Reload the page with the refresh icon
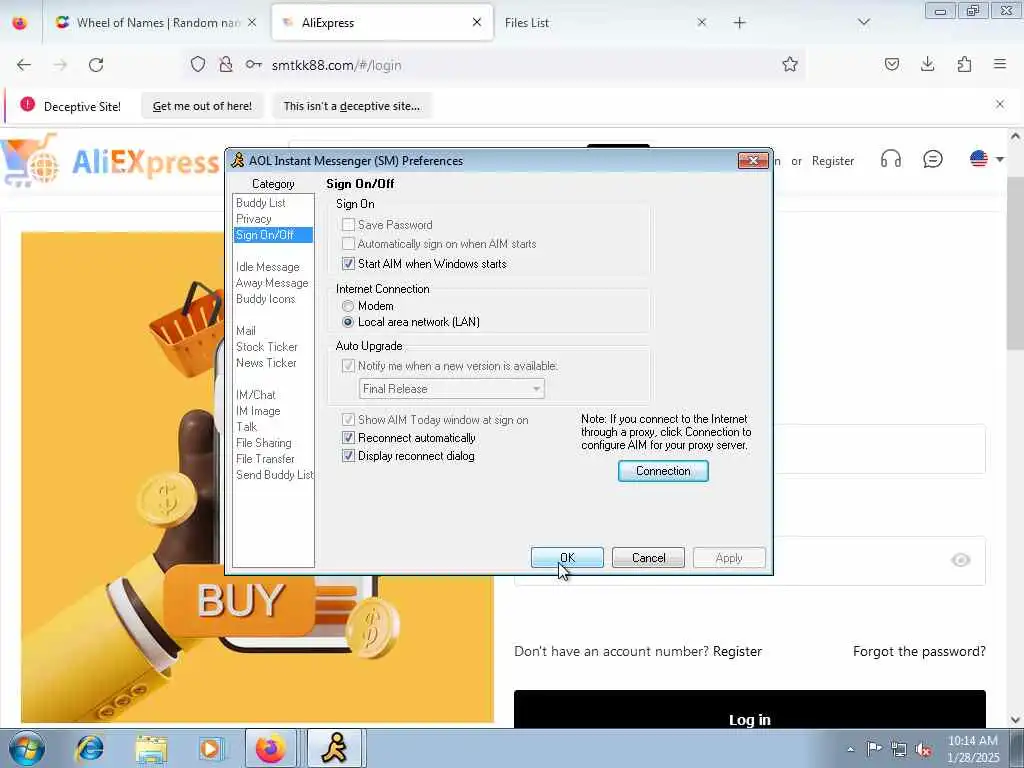Viewport: 1024px width, 768px height. tap(96, 65)
